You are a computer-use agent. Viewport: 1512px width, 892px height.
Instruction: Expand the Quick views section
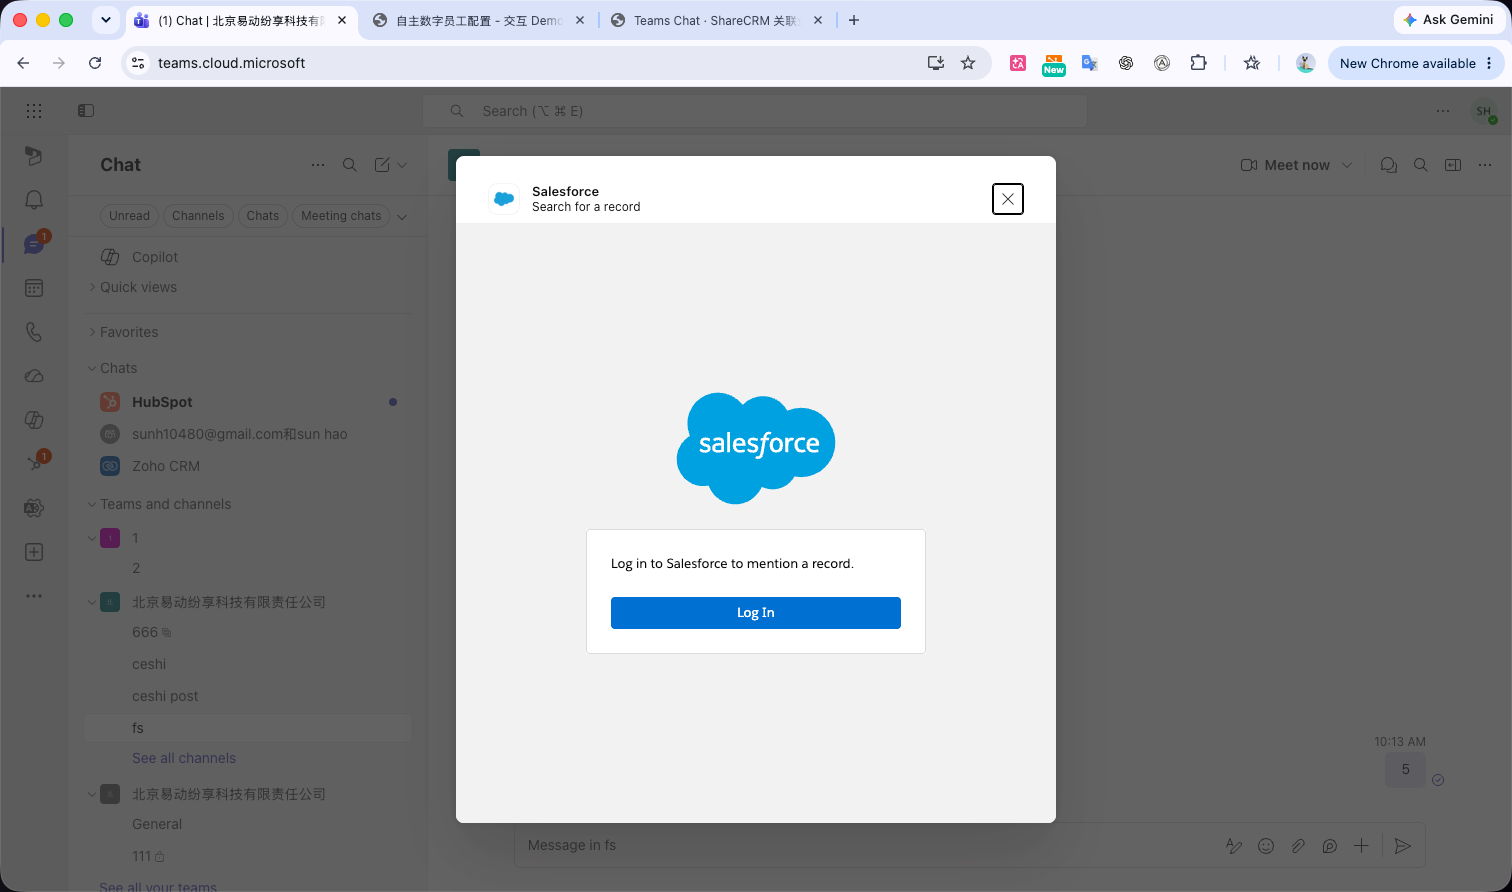92,287
